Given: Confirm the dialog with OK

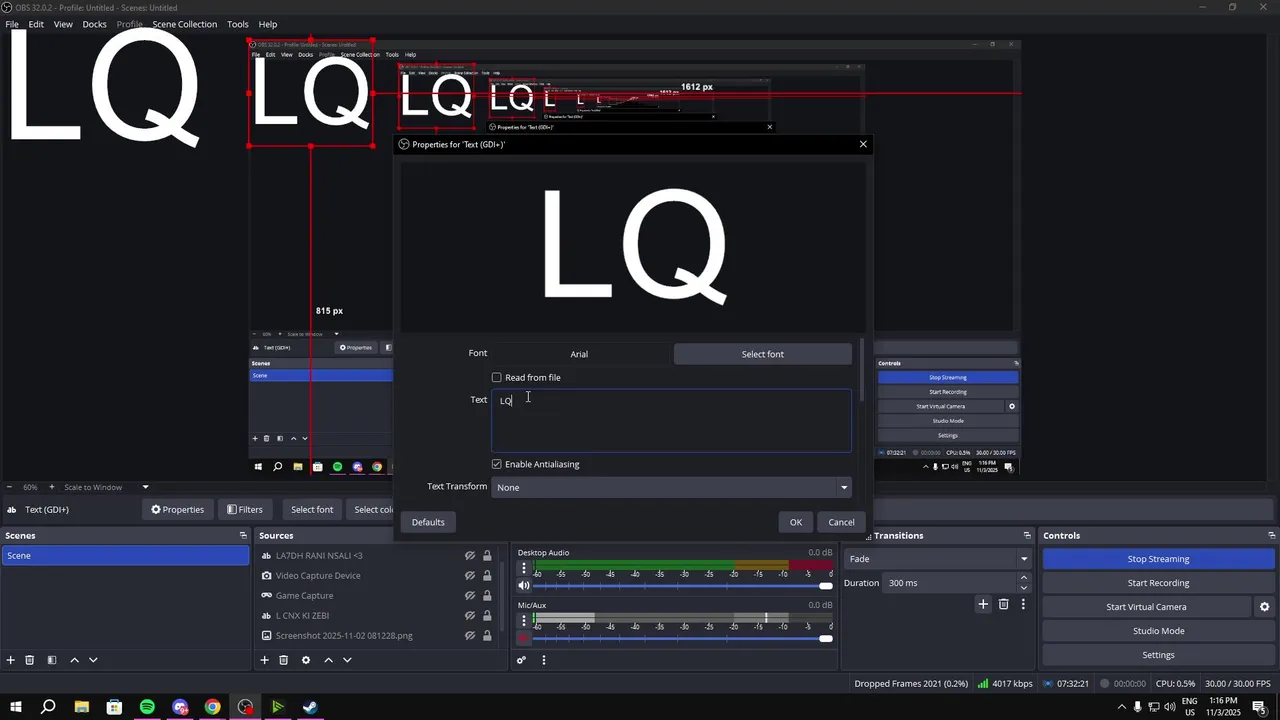Looking at the screenshot, I should point(796,522).
